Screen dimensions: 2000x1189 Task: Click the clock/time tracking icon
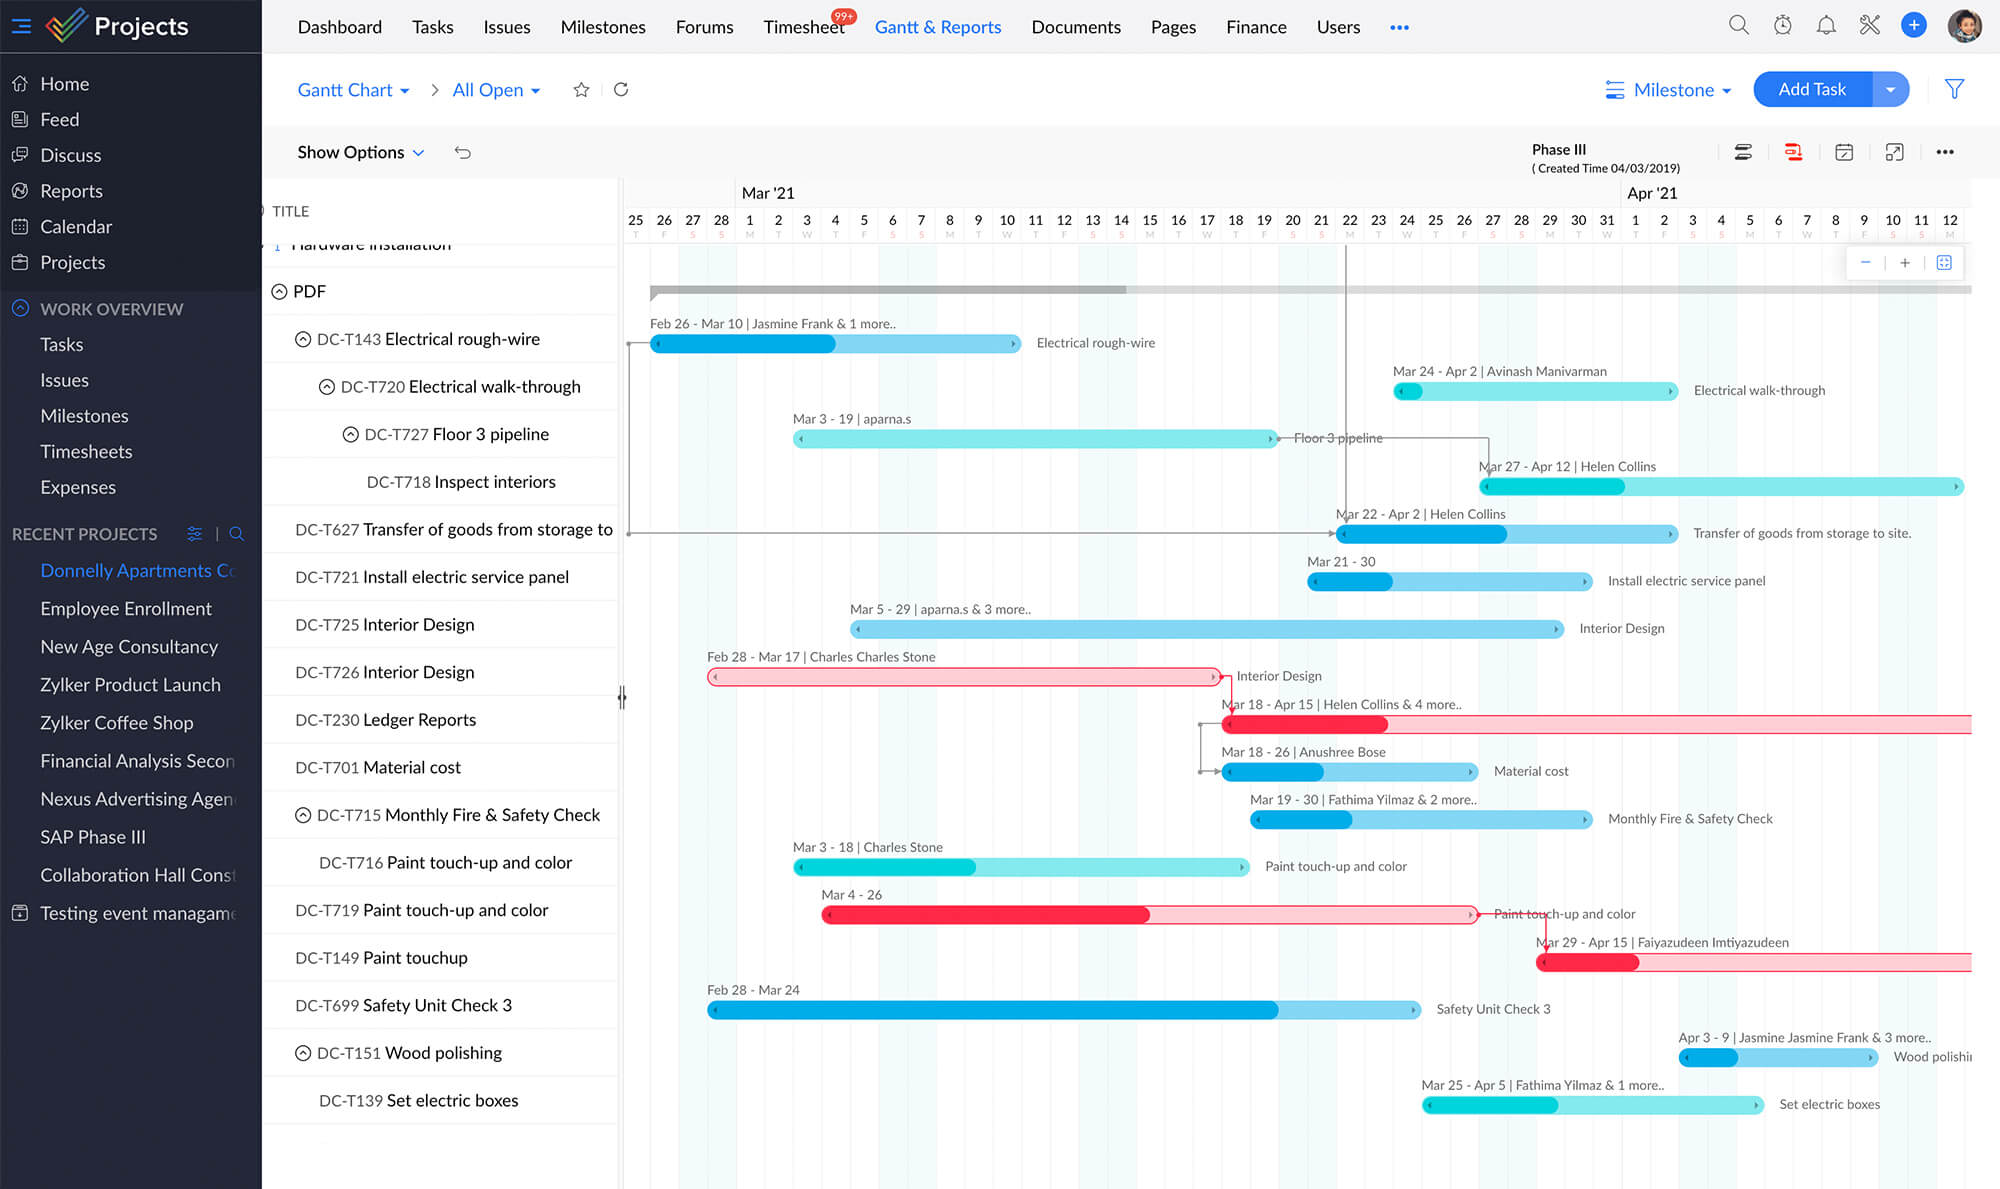(1782, 27)
